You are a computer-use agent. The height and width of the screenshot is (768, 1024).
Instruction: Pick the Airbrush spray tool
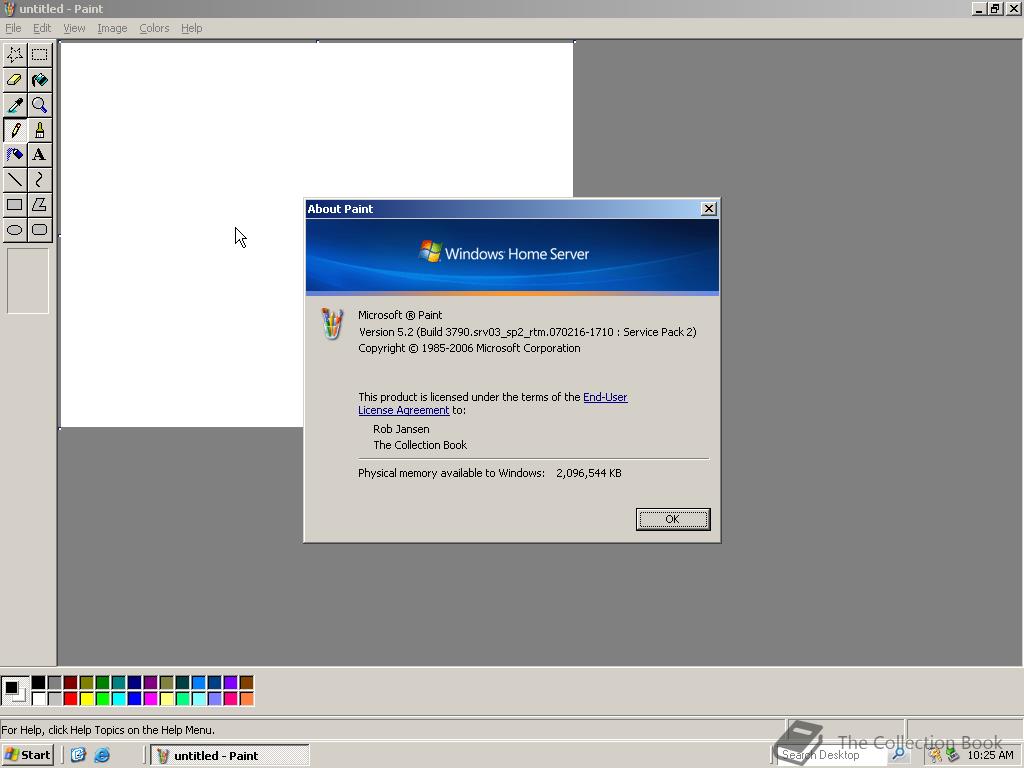coord(15,155)
